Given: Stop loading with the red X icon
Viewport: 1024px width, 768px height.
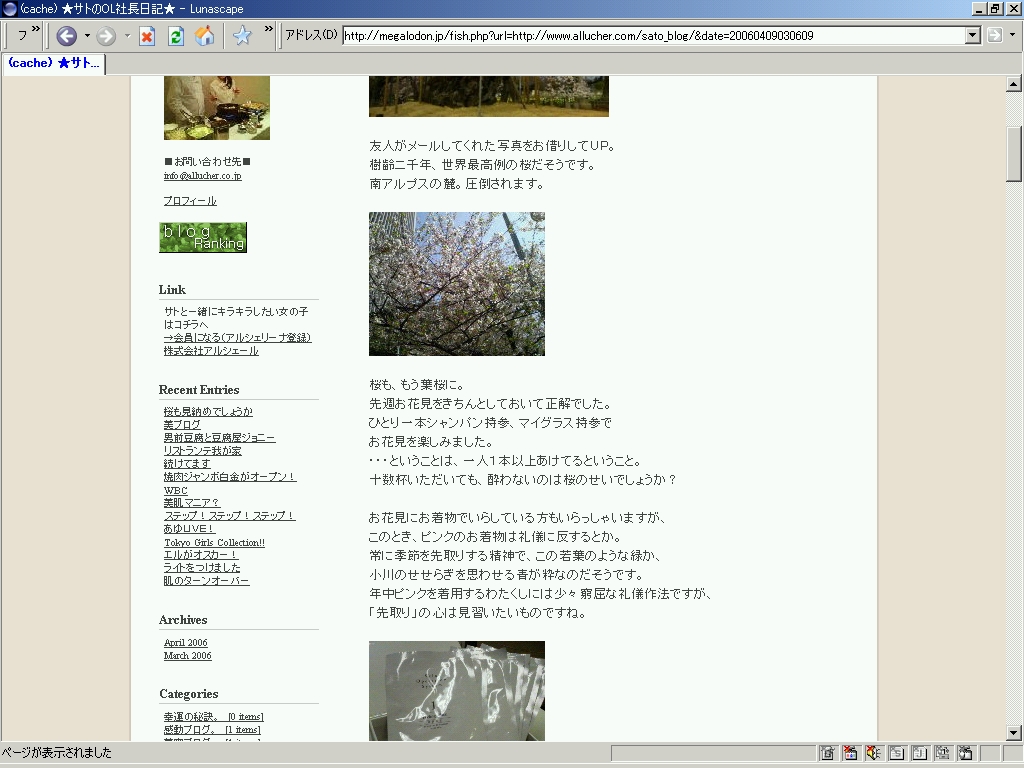Looking at the screenshot, I should (147, 36).
